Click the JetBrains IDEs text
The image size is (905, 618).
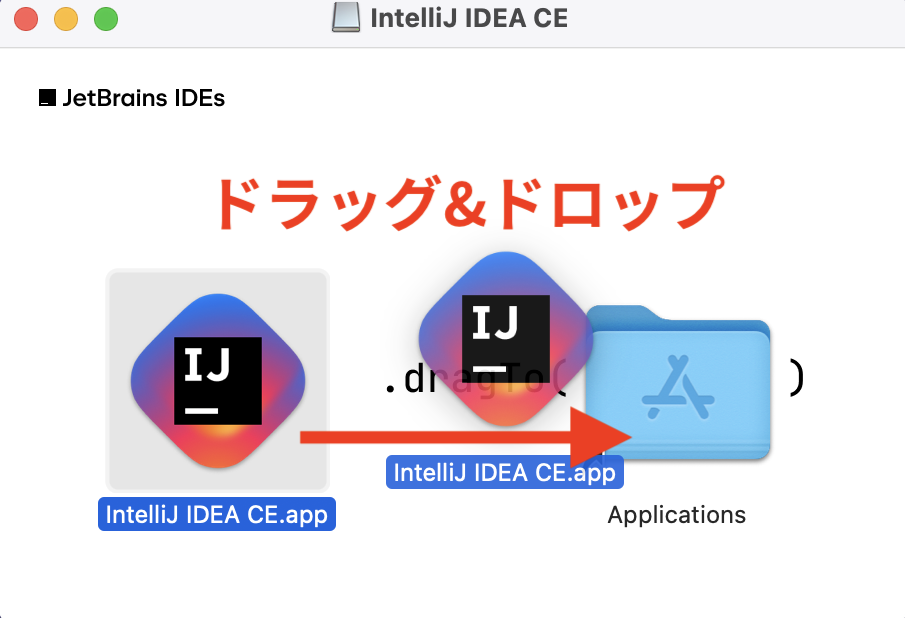pos(144,98)
